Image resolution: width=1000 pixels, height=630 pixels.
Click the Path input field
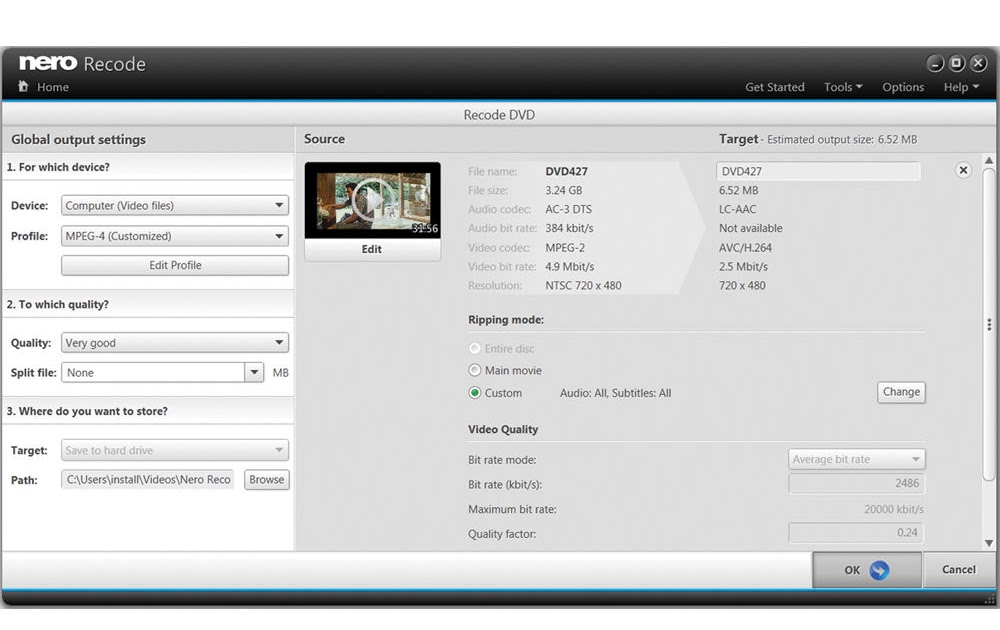tap(148, 480)
